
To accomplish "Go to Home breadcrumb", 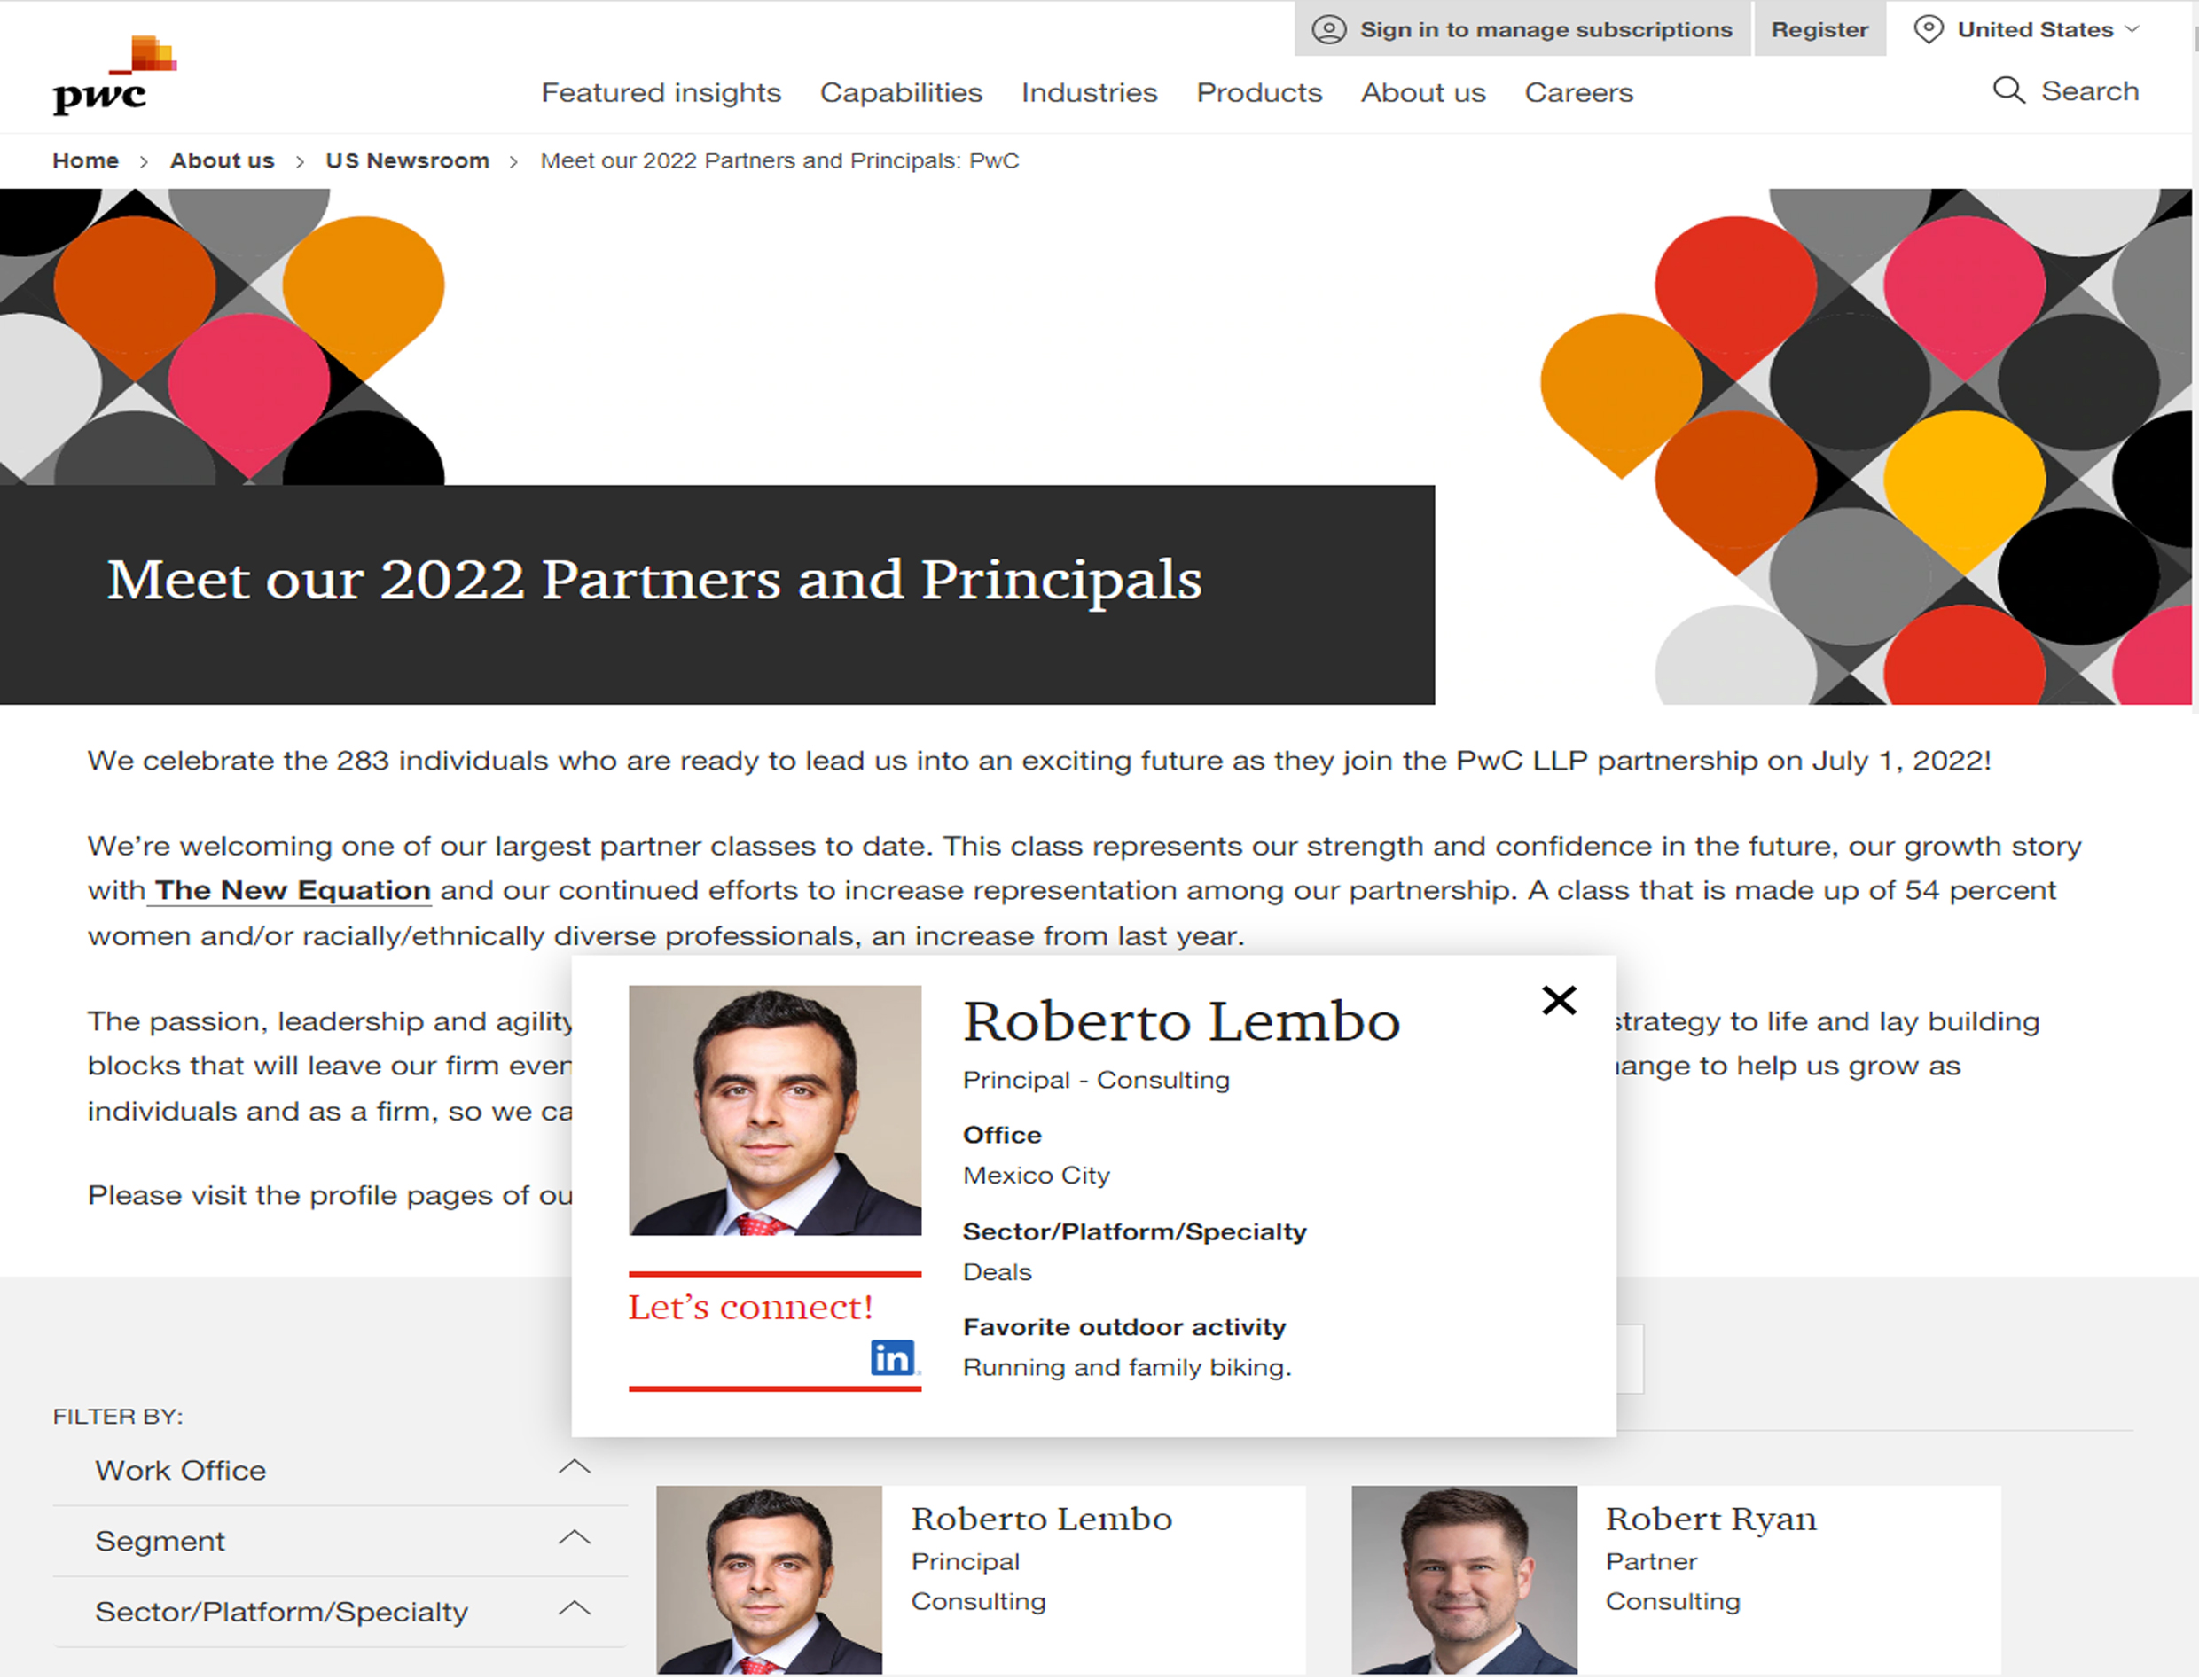I will (85, 161).
